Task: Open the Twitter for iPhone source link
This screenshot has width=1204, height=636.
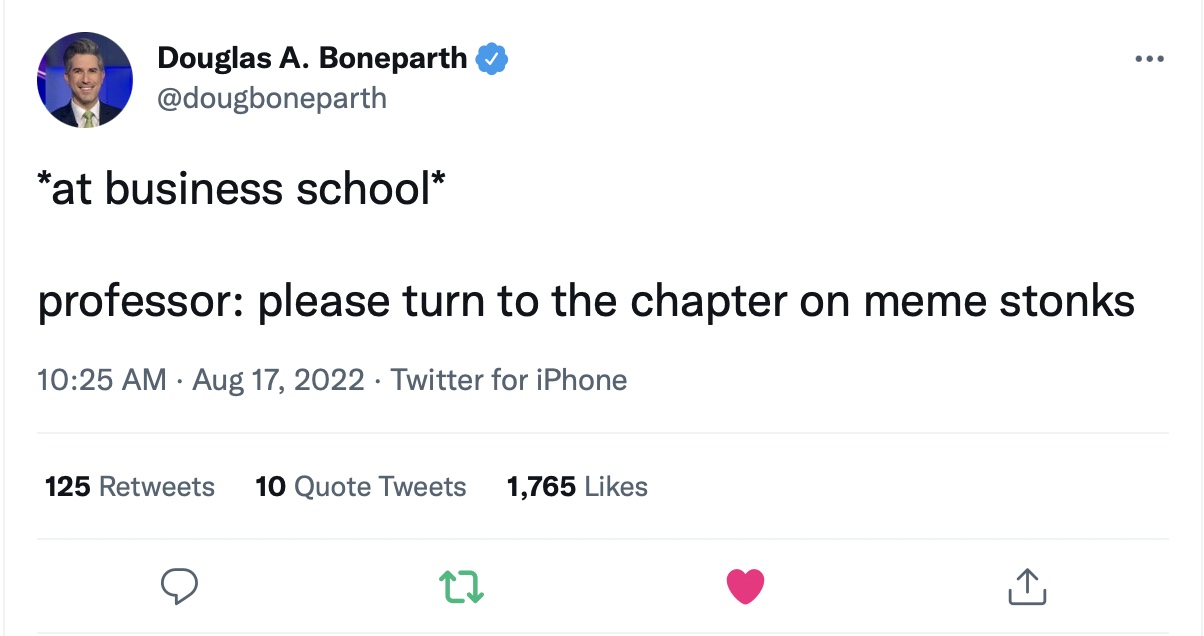Action: [509, 380]
